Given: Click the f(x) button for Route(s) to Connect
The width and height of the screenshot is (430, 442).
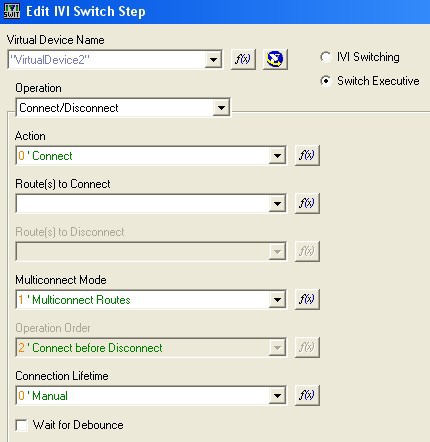Looking at the screenshot, I should click(307, 203).
